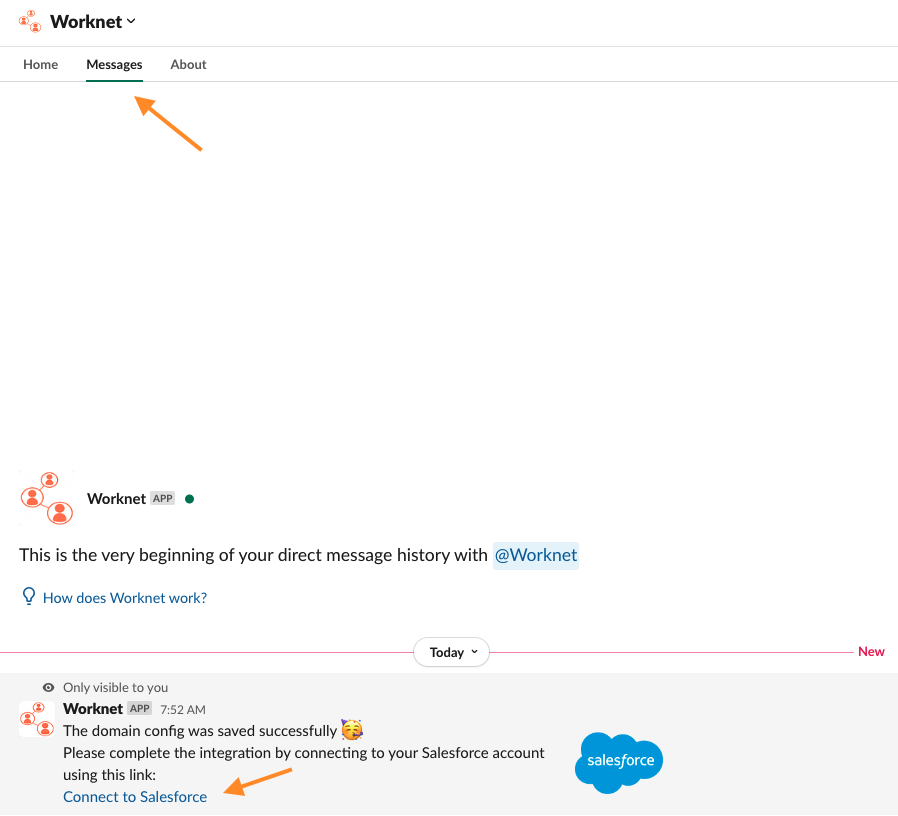Viewport: 898px width, 816px height.
Task: Open the Connect to Salesforce link
Action: [135, 797]
